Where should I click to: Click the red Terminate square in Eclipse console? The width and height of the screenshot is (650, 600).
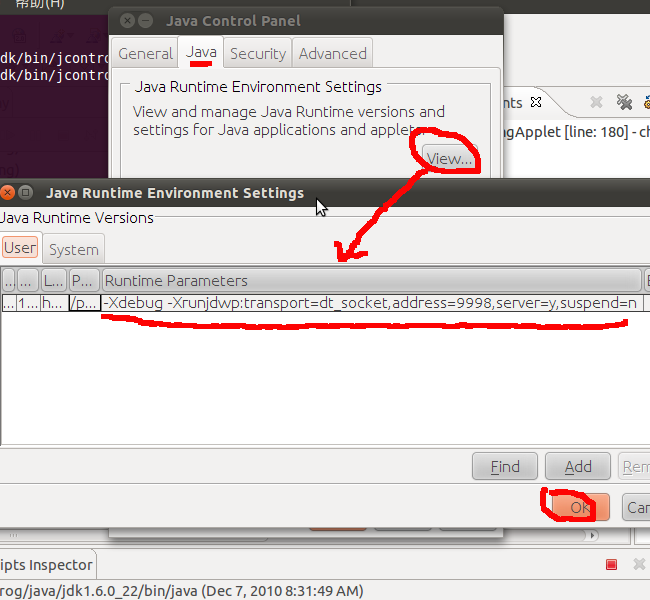[x=611, y=564]
